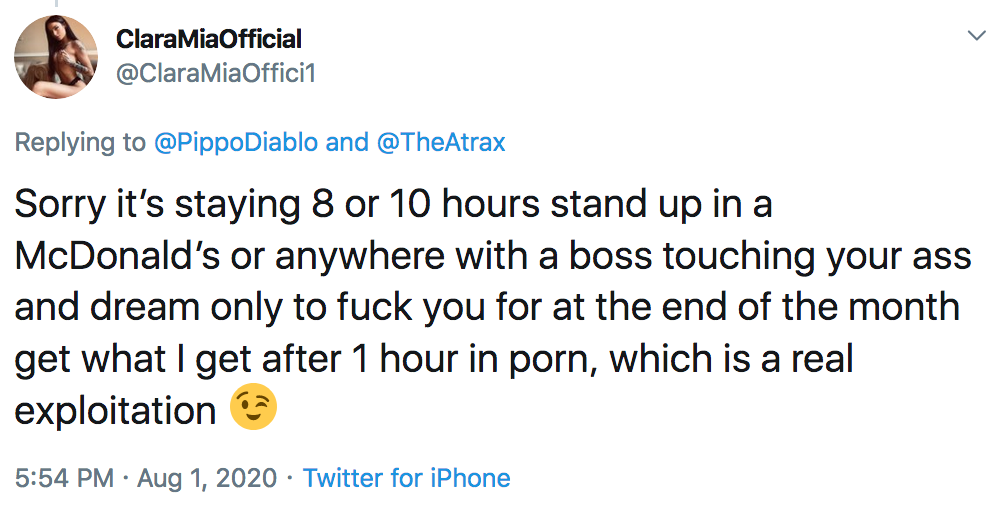The image size is (1006, 516).
Task: Open the tweet options chevron menu
Action: (x=977, y=37)
